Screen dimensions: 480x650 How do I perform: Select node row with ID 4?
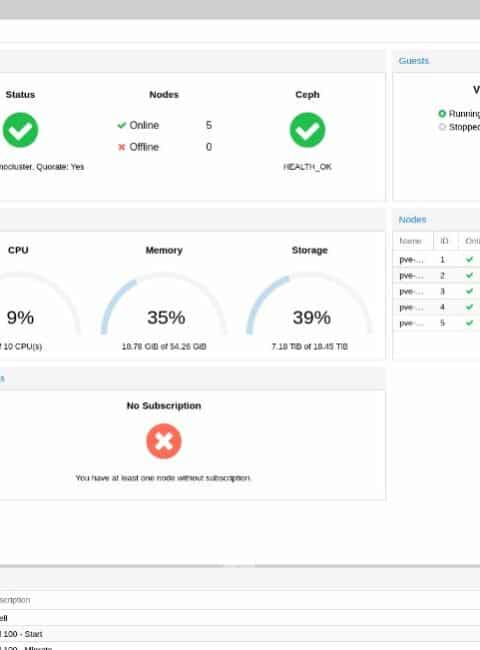(436, 307)
